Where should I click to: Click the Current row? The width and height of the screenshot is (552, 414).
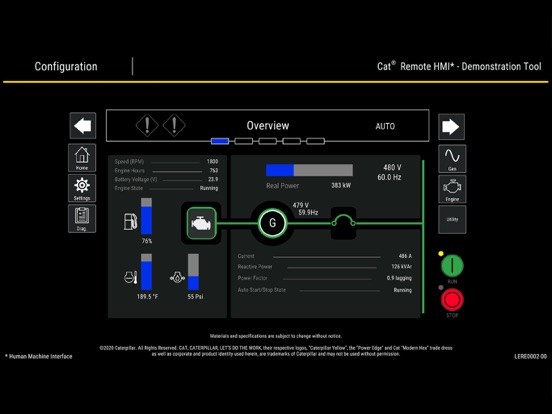tap(325, 256)
